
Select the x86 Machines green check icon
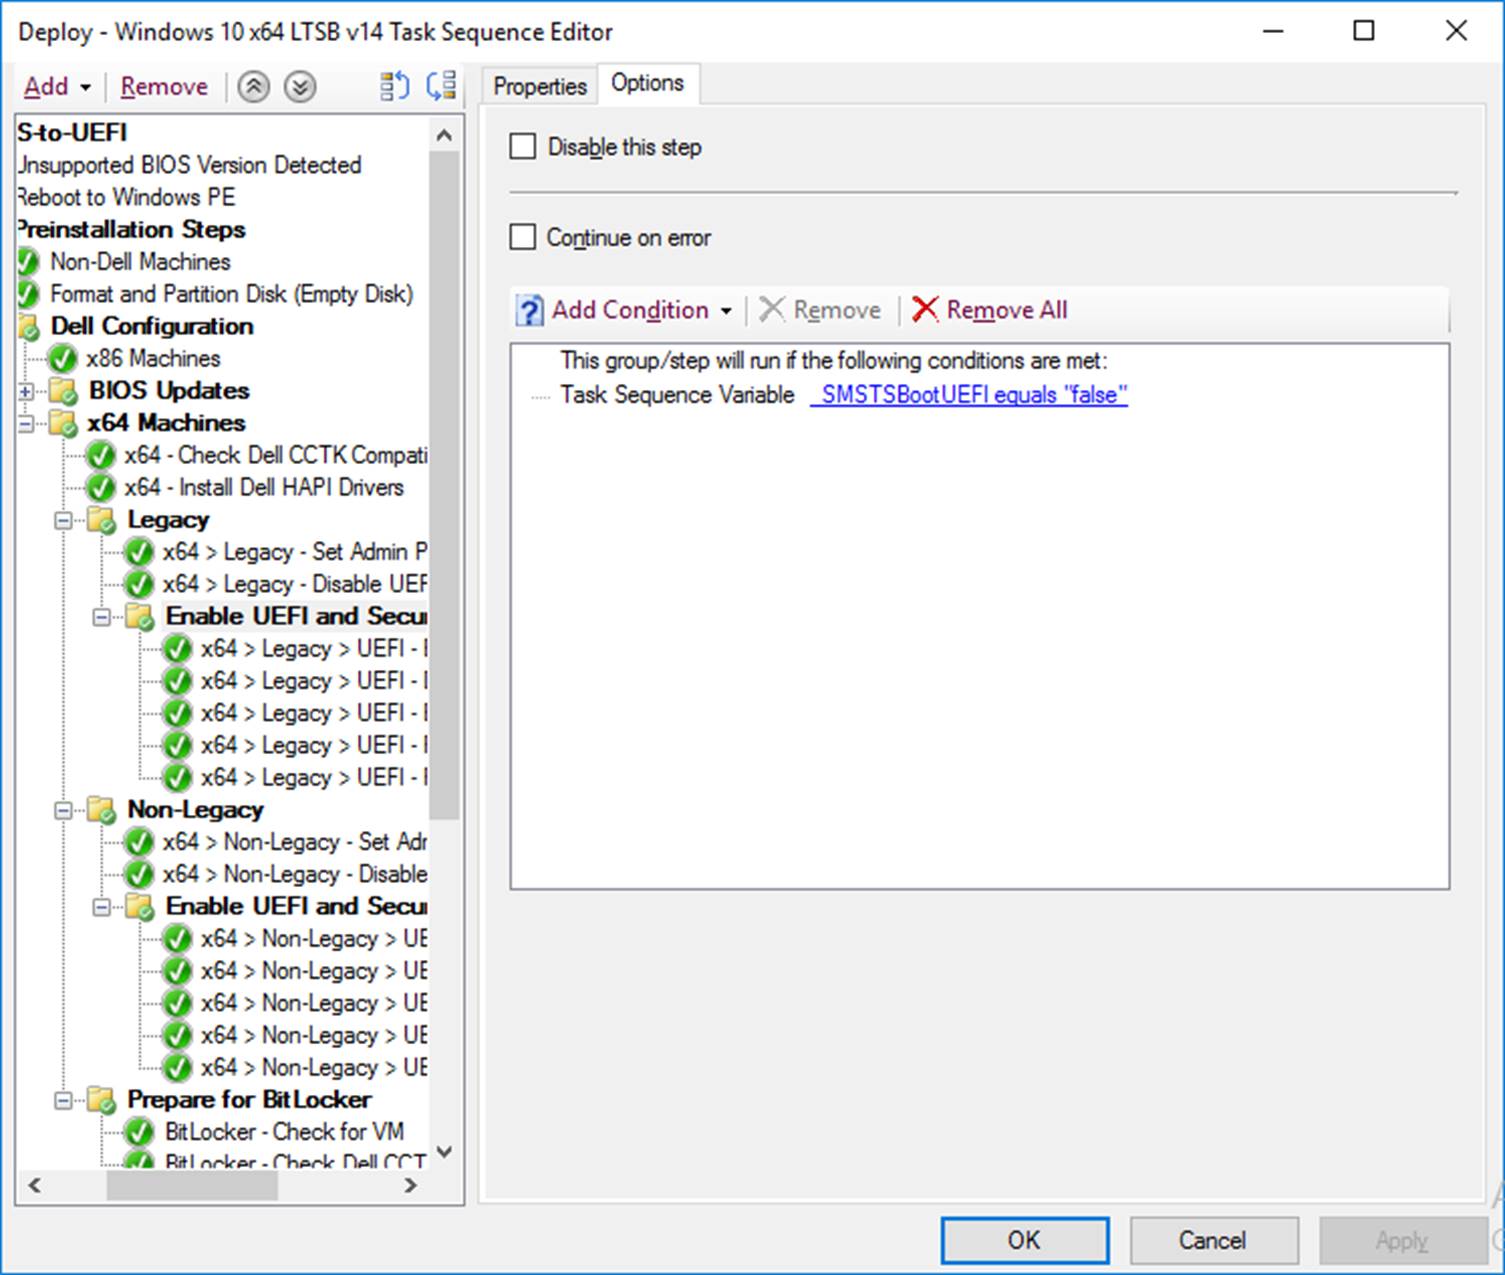[63, 359]
